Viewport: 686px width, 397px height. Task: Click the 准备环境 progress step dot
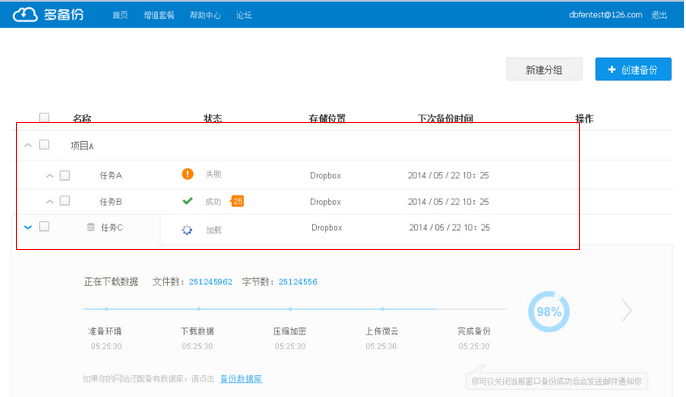[106, 309]
